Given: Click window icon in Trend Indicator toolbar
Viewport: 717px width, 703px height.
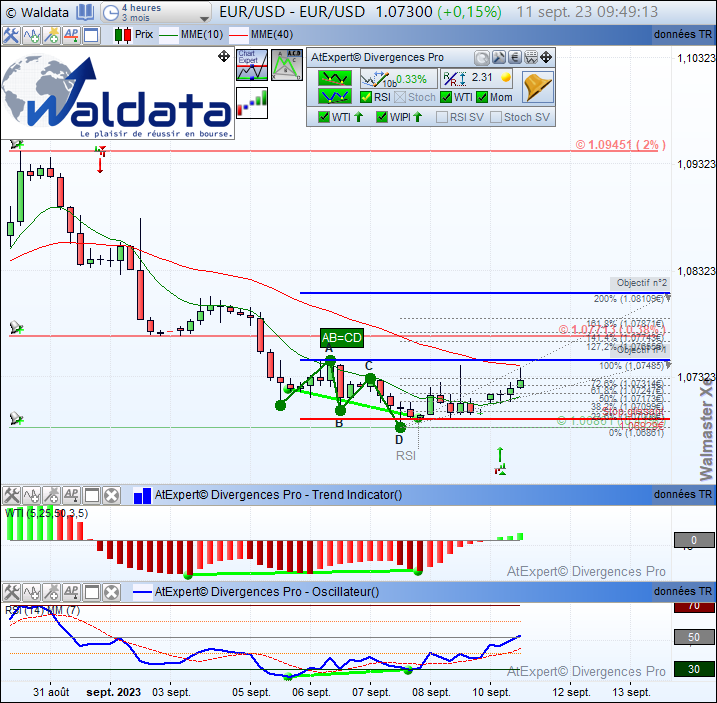Looking at the screenshot, I should (x=91, y=495).
